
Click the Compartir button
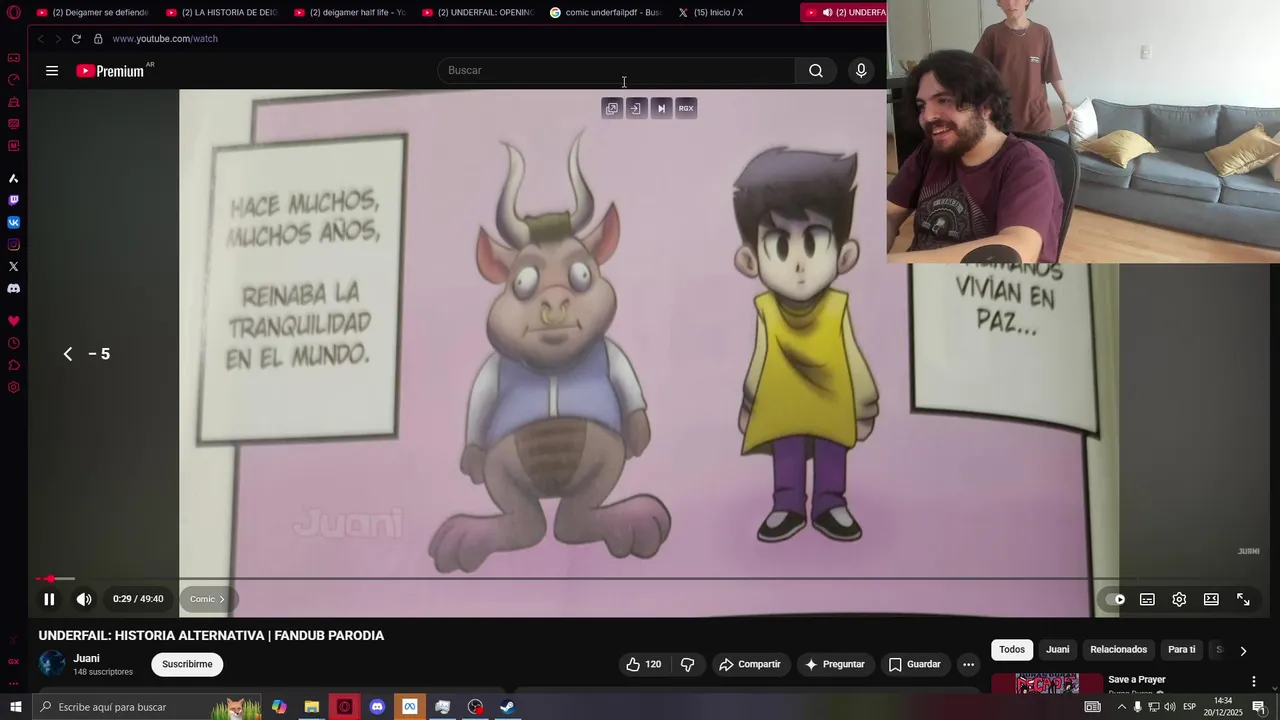point(750,664)
